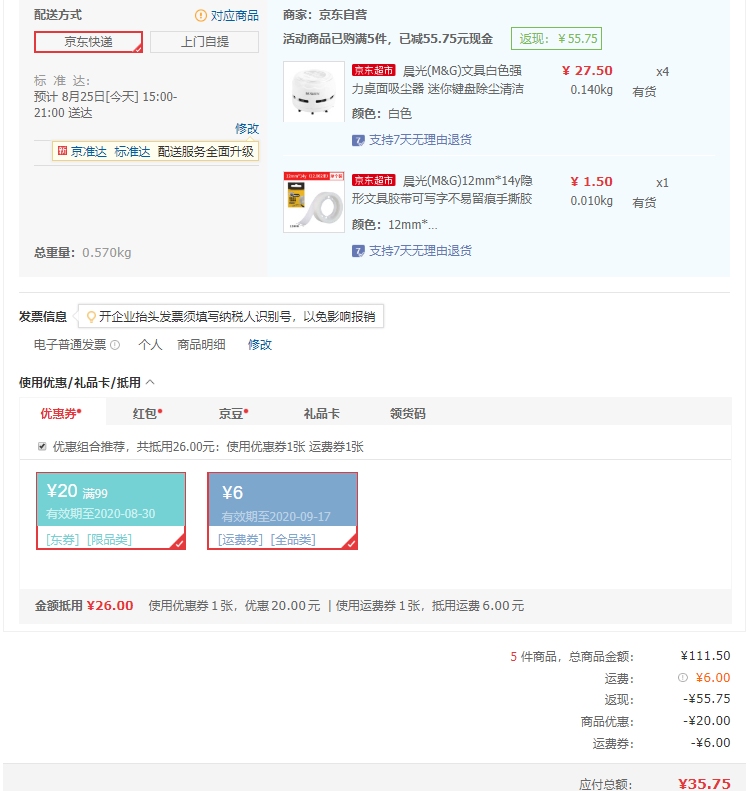Choose 上门自提 pickup option
This screenshot has height=791, width=750.
204,42
